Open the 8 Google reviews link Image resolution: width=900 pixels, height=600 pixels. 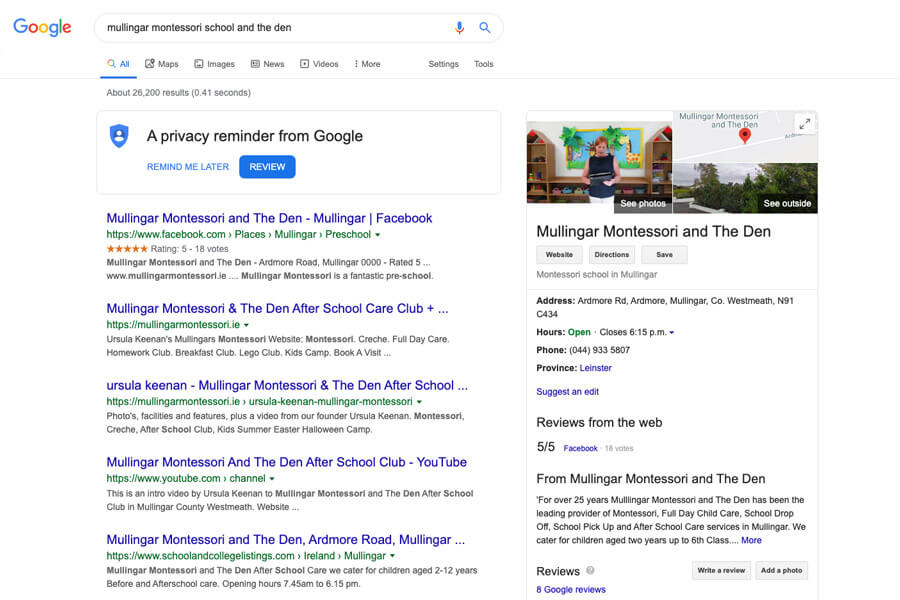tap(571, 590)
